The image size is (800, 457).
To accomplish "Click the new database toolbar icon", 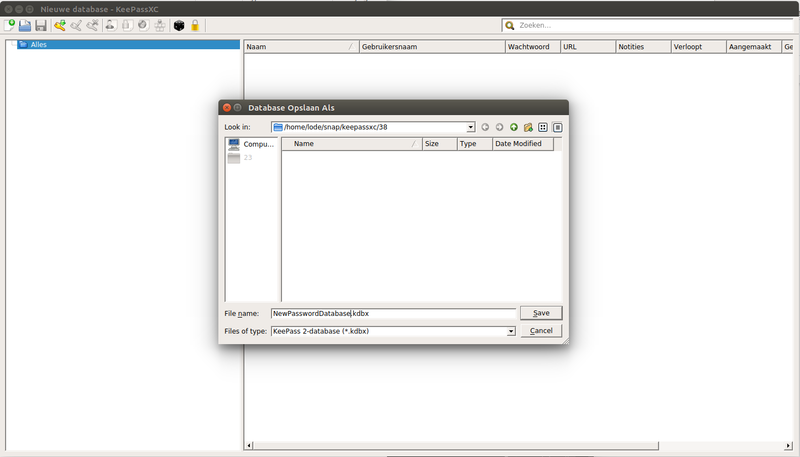I will pos(9,25).
